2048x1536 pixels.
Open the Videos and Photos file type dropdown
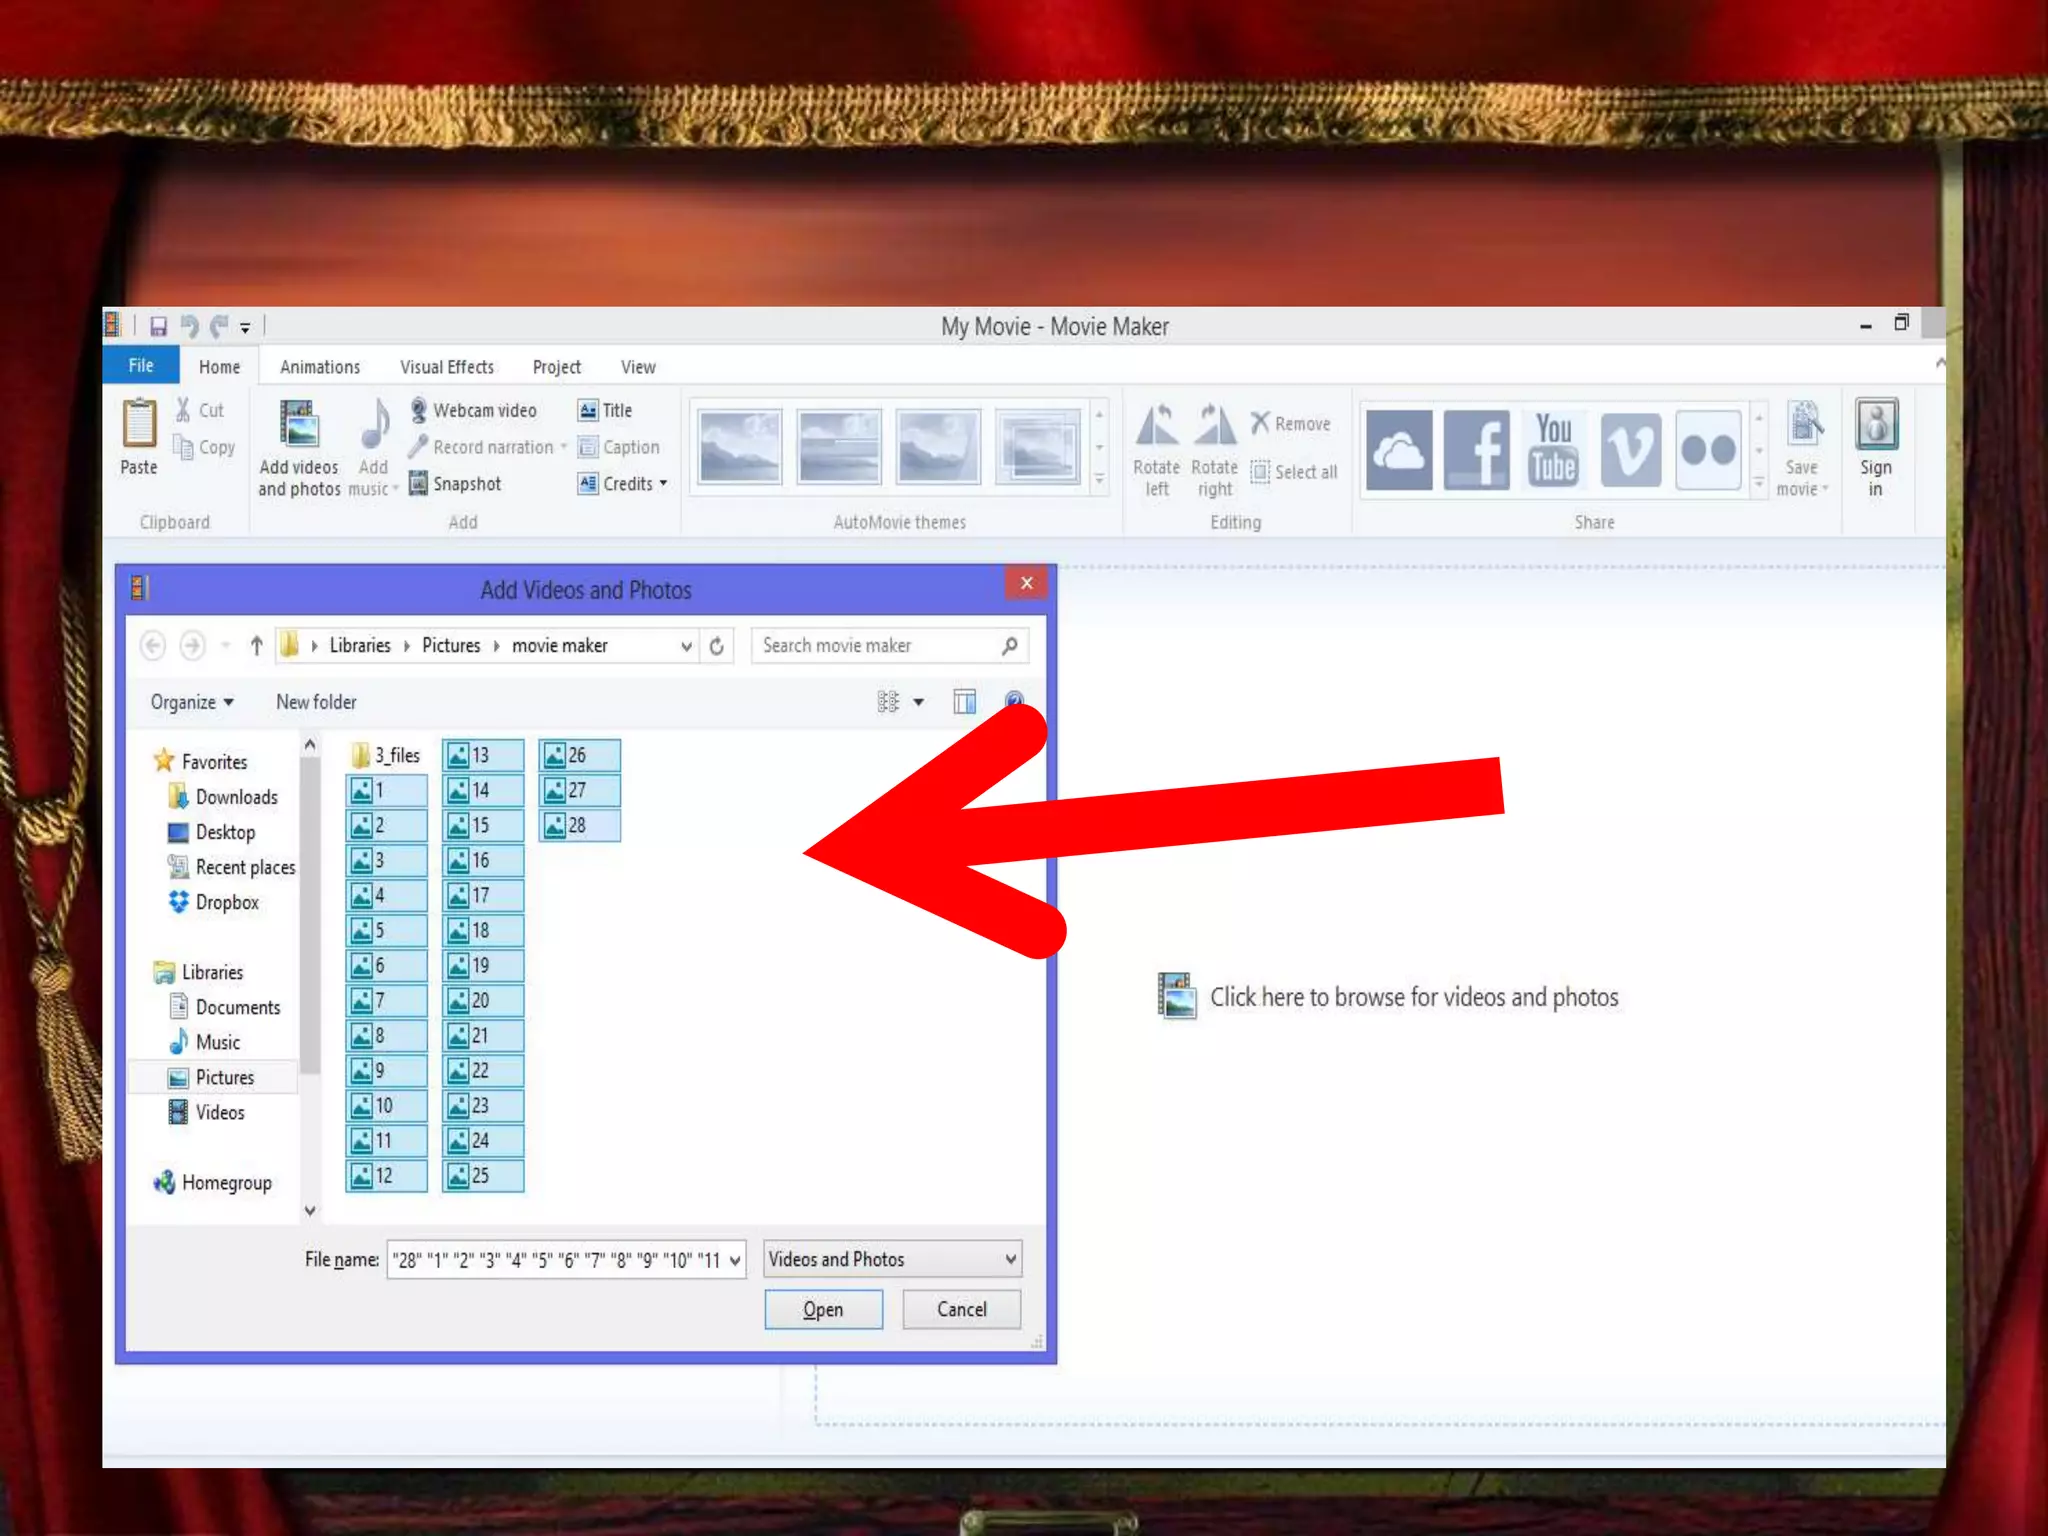(1010, 1259)
